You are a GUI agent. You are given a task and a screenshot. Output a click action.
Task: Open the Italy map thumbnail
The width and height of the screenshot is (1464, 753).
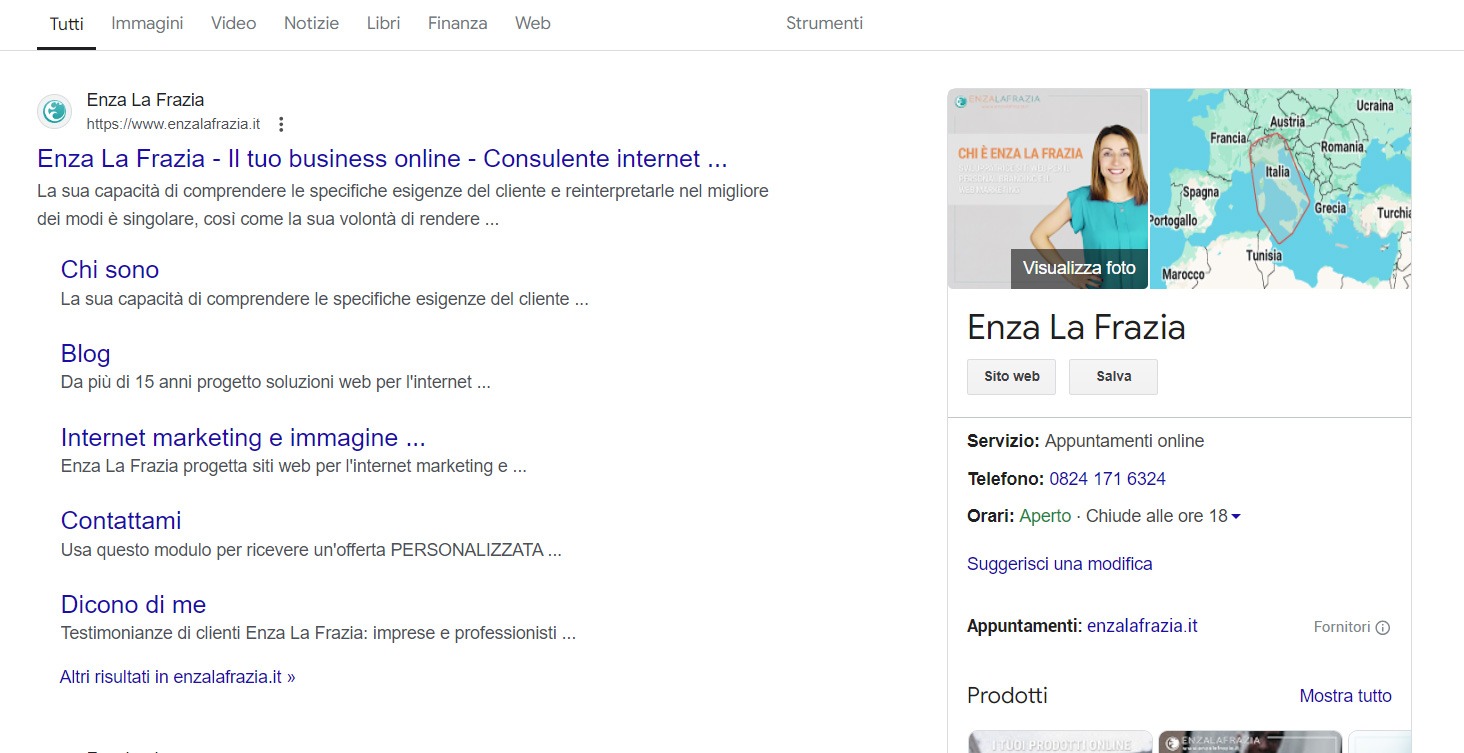[1280, 188]
